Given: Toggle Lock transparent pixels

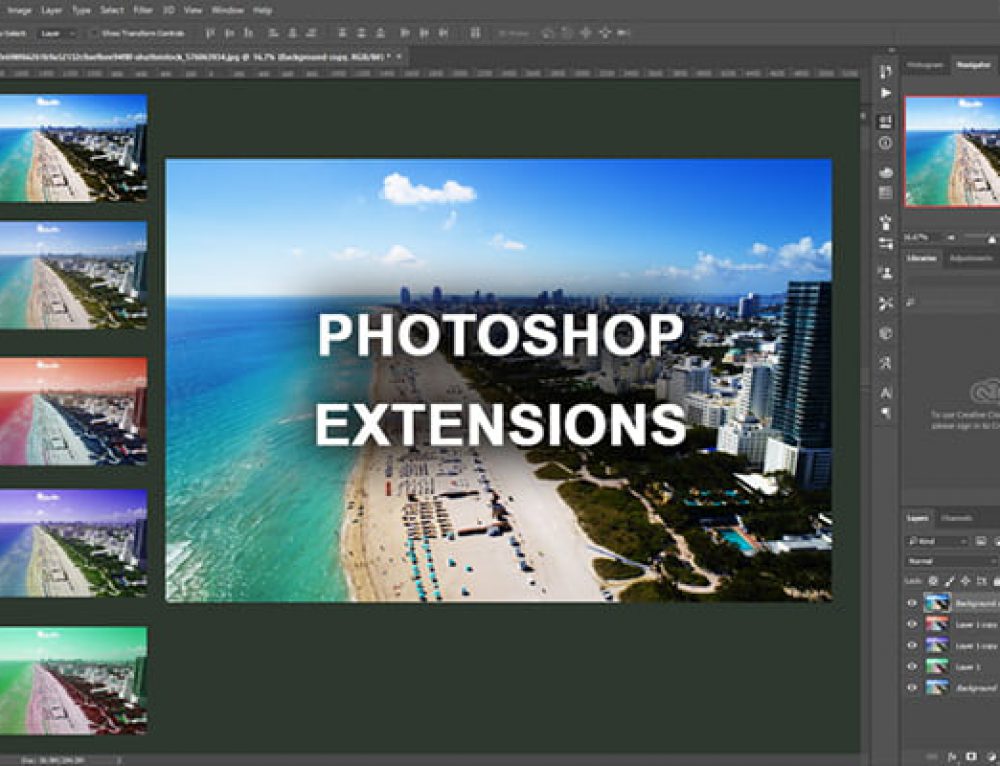Looking at the screenshot, I should click(x=933, y=581).
